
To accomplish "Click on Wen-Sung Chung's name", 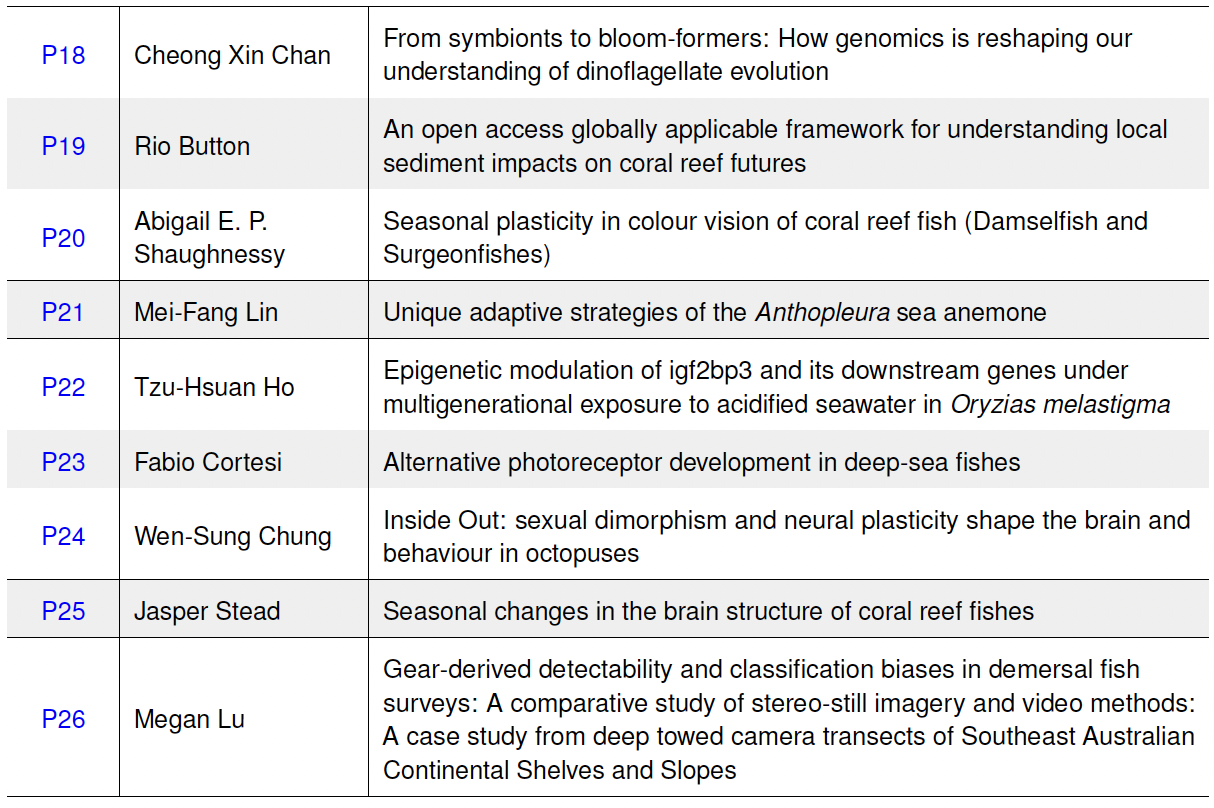I will (232, 536).
